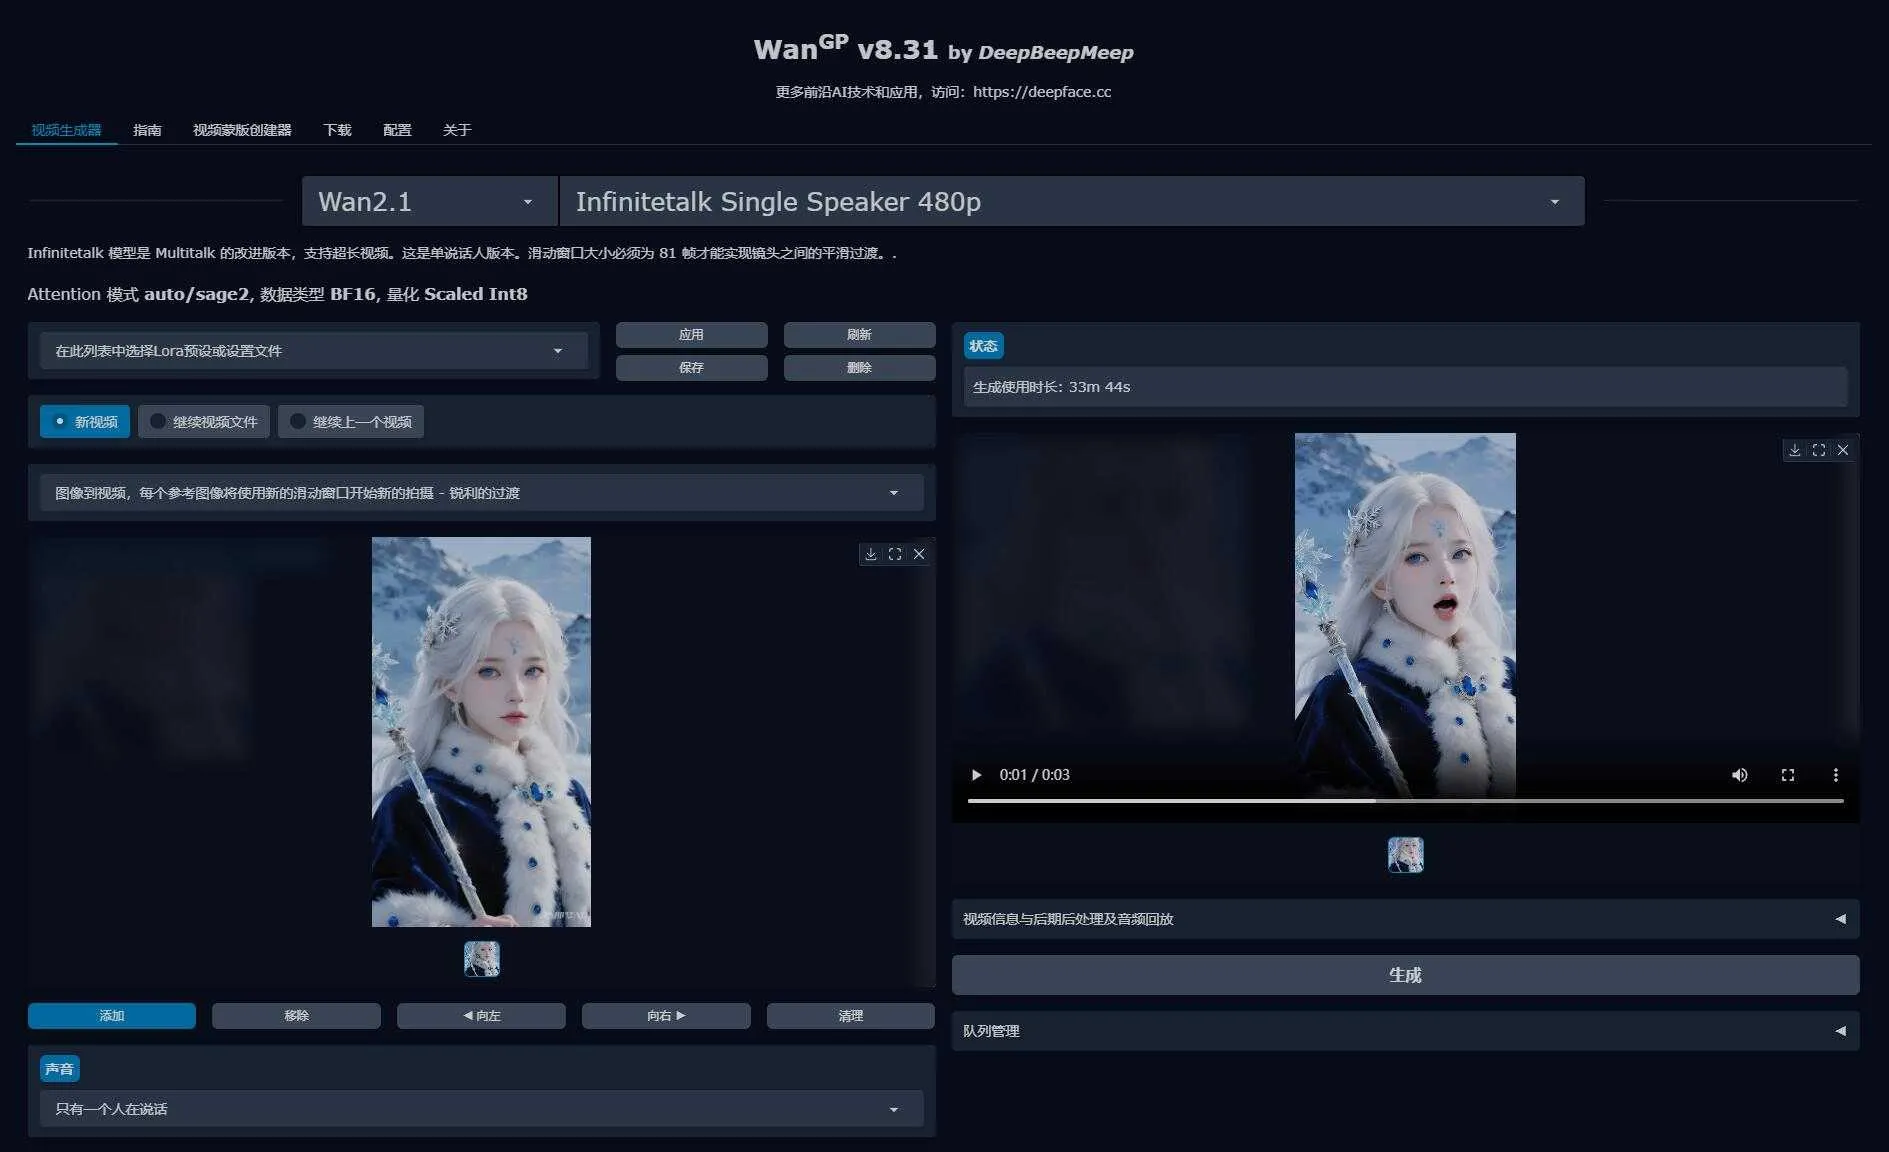Open the Infinitetalk Single Speaker 480p dropdown

[1072, 202]
